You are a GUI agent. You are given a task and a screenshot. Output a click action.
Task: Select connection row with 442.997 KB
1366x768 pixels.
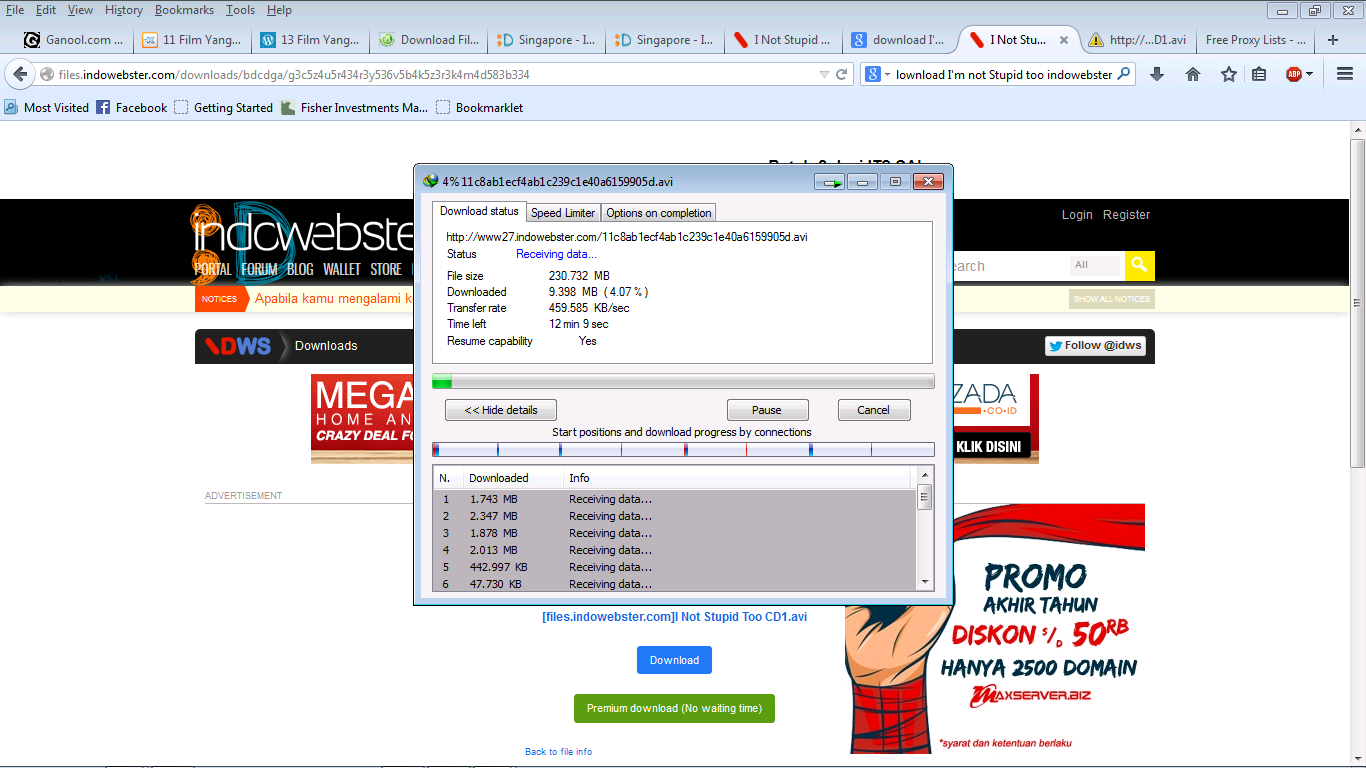coord(674,567)
